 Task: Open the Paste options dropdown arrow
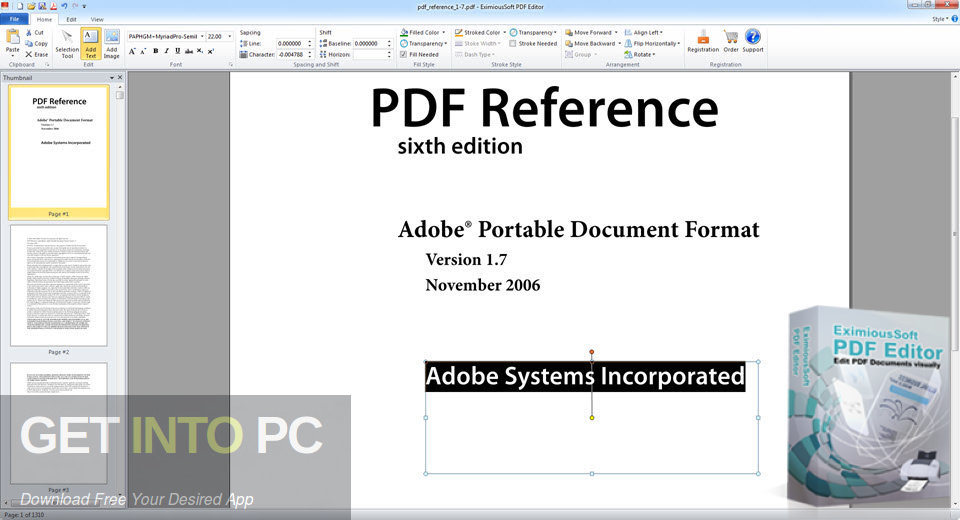pyautogui.click(x=12, y=56)
